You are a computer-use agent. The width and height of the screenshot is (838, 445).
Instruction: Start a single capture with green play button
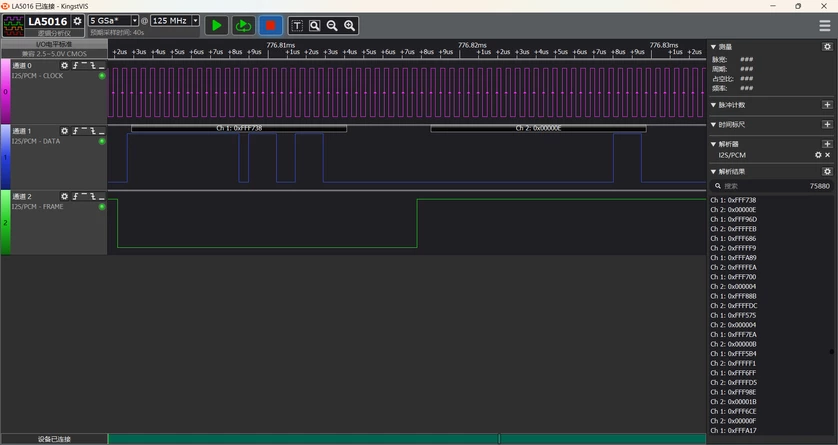pos(216,25)
